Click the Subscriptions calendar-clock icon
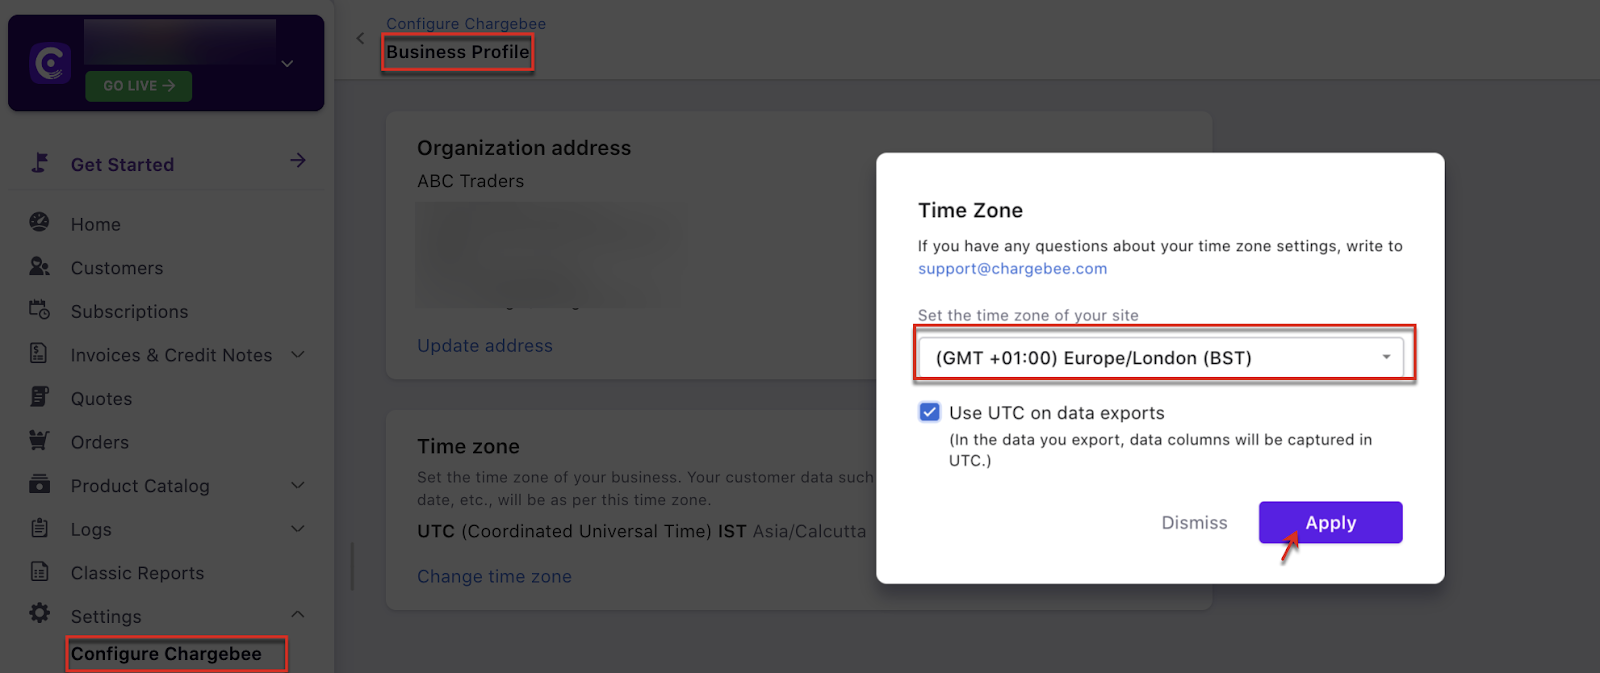Viewport: 1600px width, 673px height. click(39, 309)
